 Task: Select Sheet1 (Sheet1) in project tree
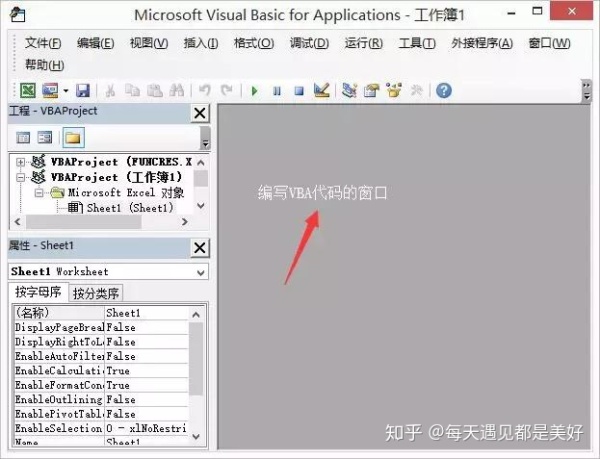[129, 208]
